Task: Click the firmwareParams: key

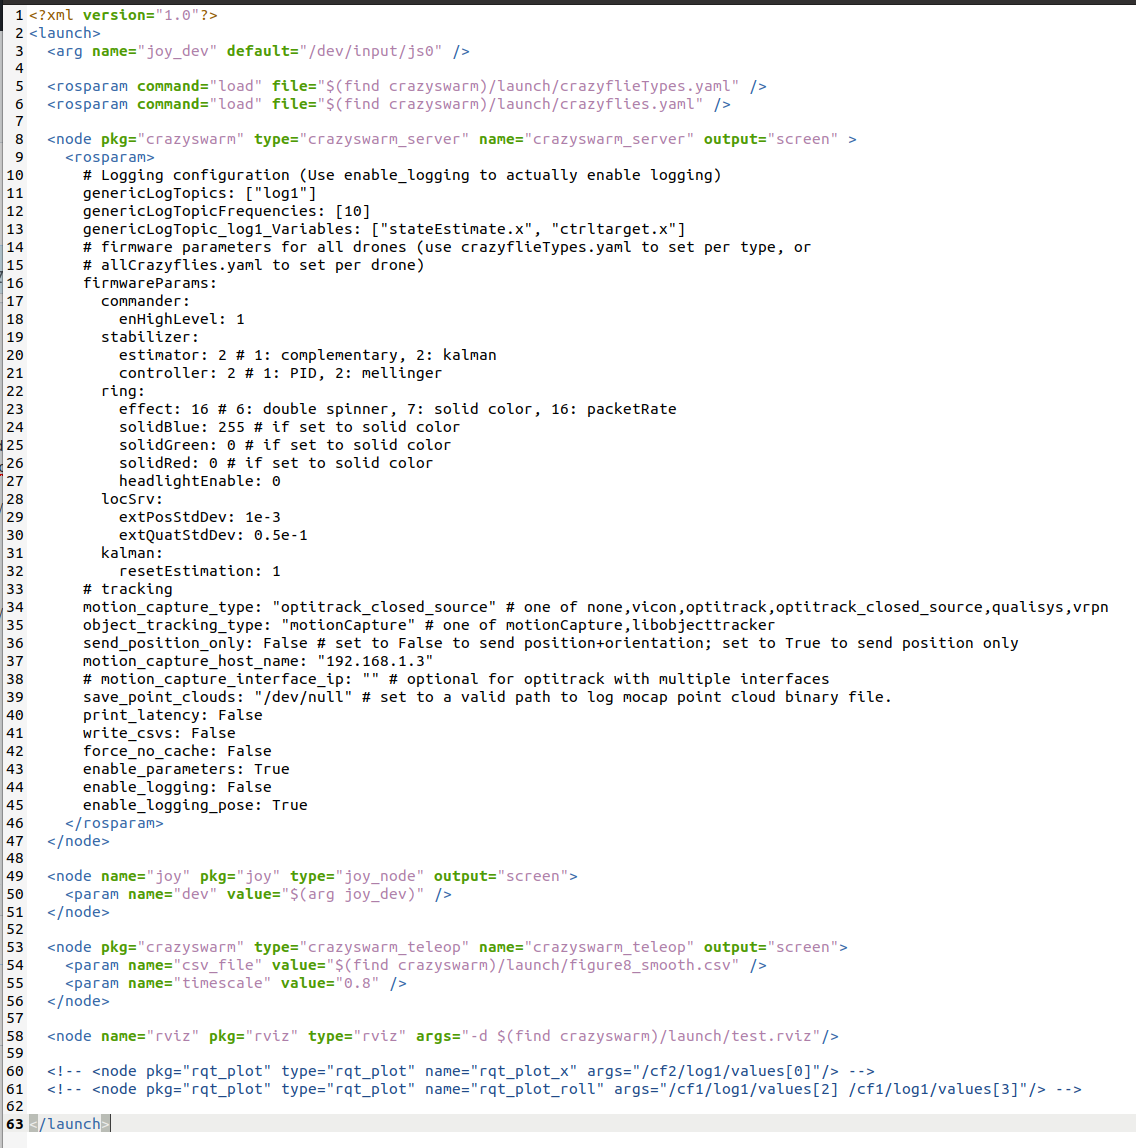Action: point(150,283)
